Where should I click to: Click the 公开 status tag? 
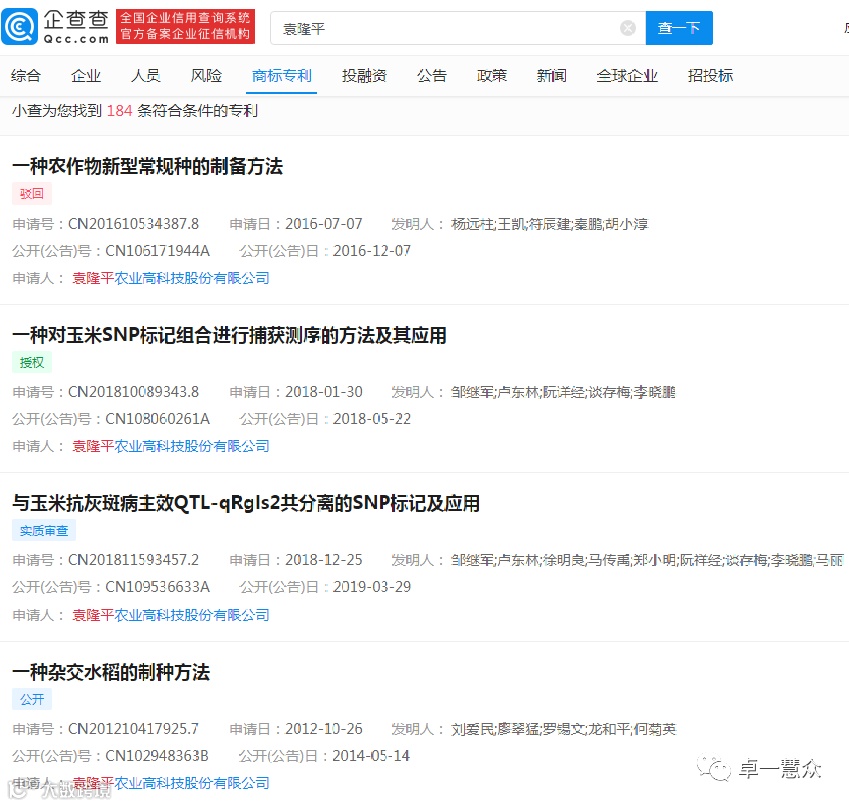click(32, 699)
